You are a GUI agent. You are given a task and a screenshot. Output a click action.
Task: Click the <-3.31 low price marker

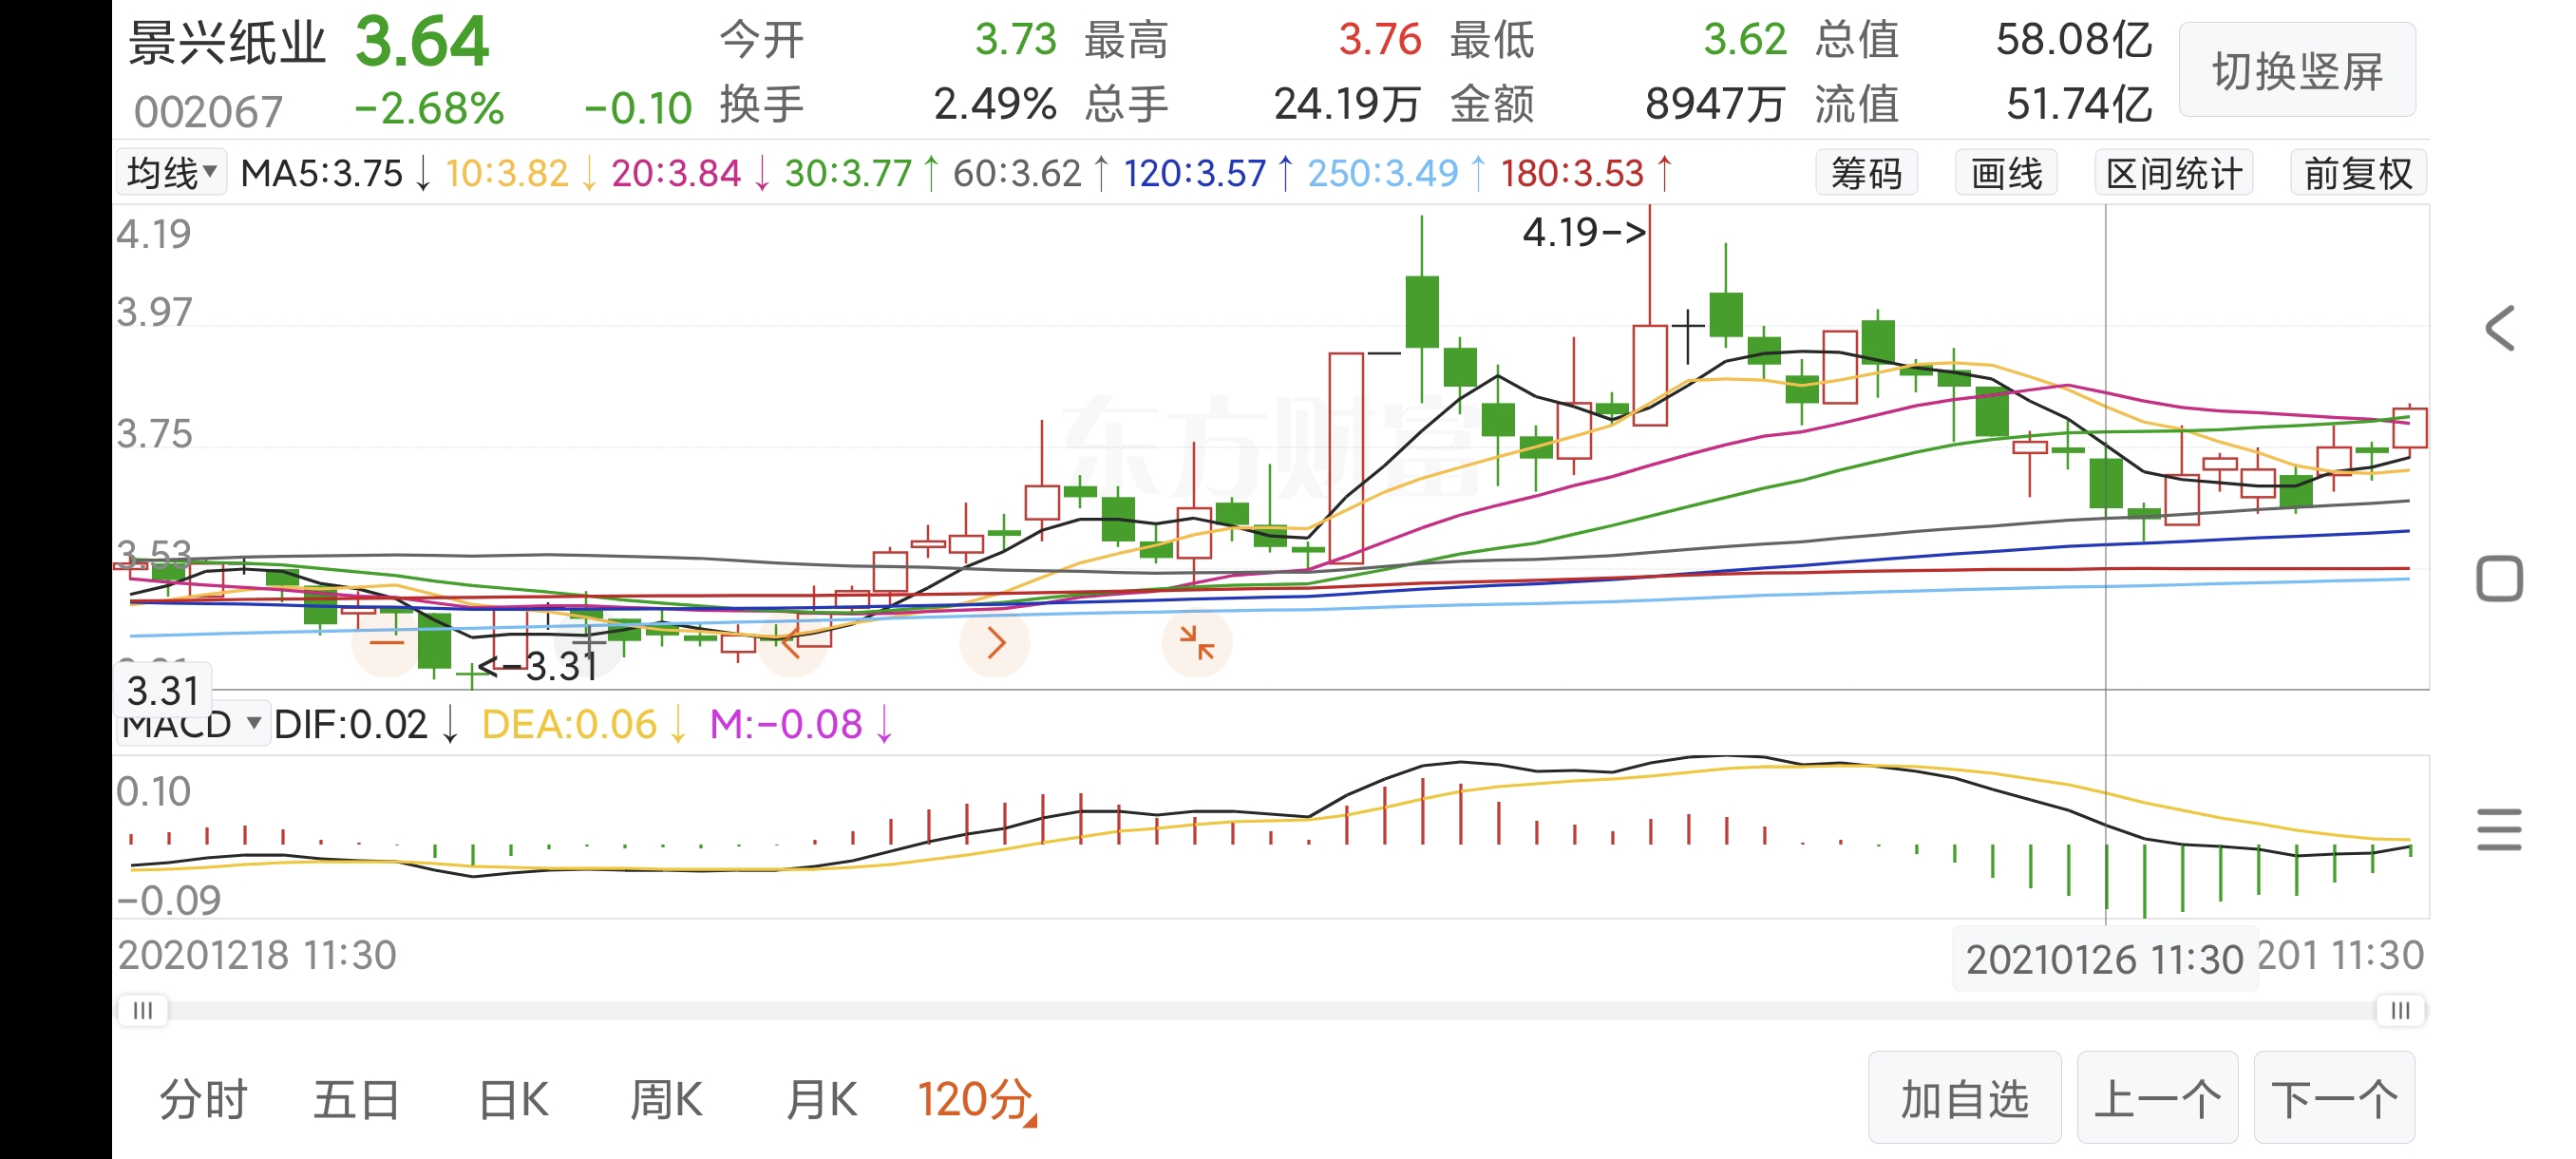538,666
